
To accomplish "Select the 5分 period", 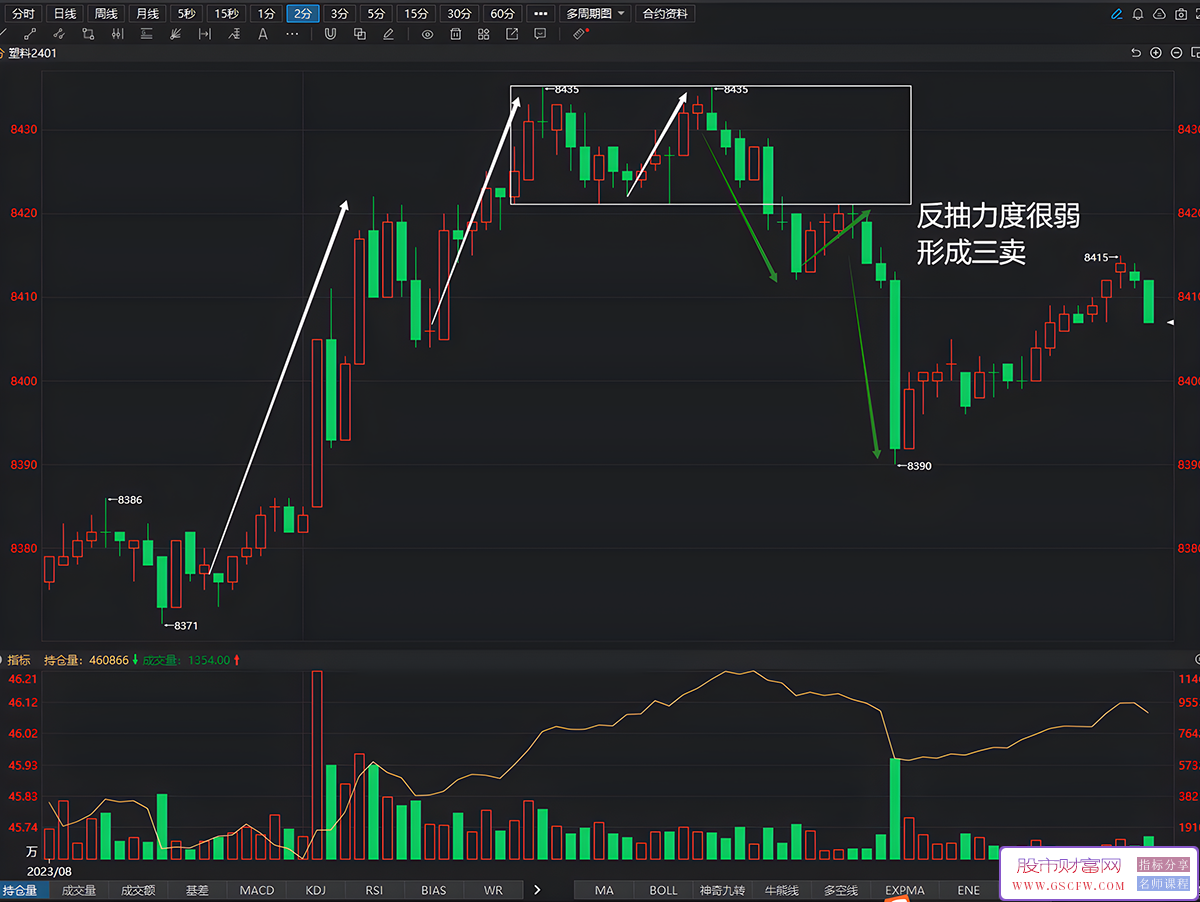I will coord(375,14).
